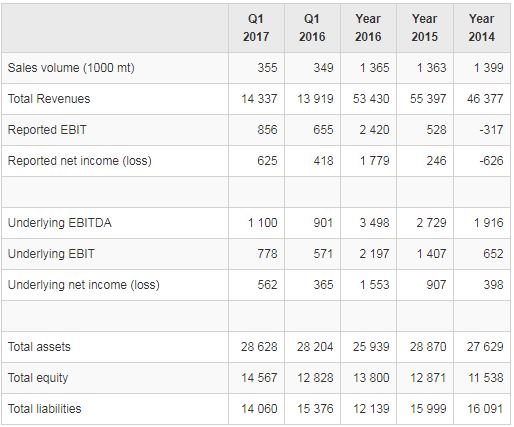The width and height of the screenshot is (514, 427).
Task: Click the Underlying EBIT row label
Action: tap(51, 254)
